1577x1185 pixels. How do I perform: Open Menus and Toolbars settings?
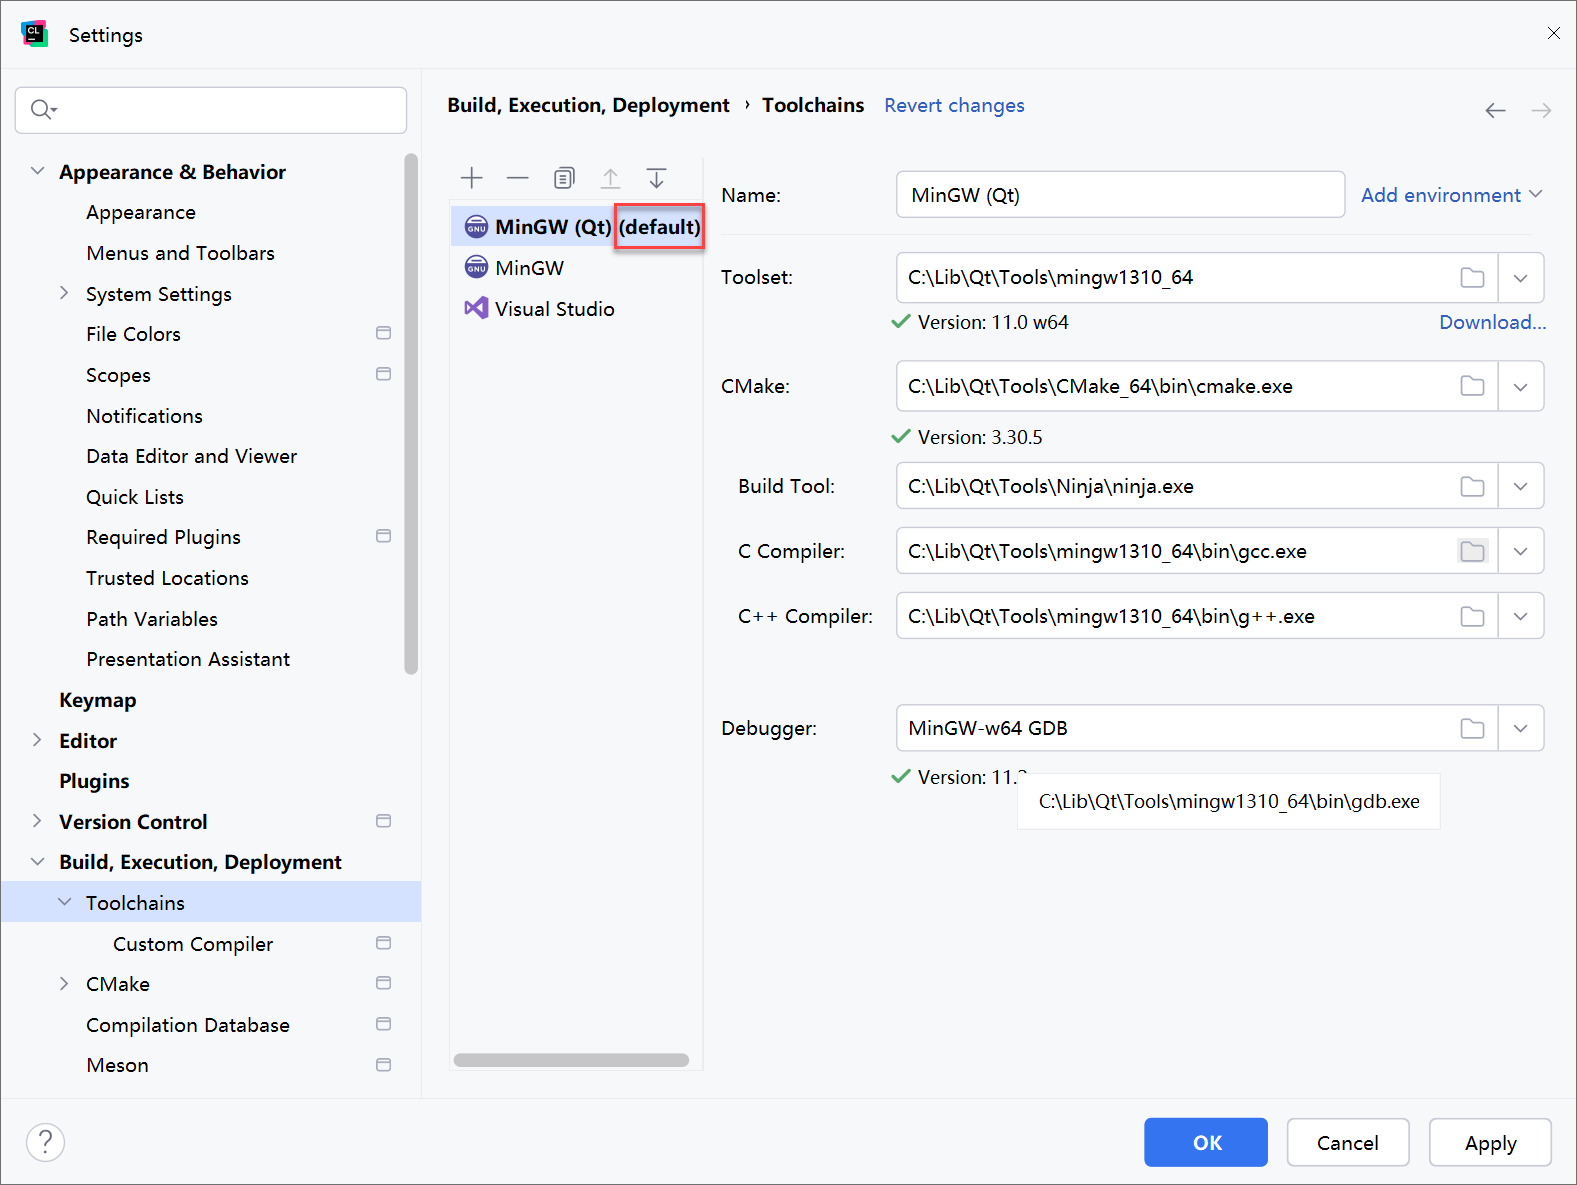(x=180, y=253)
